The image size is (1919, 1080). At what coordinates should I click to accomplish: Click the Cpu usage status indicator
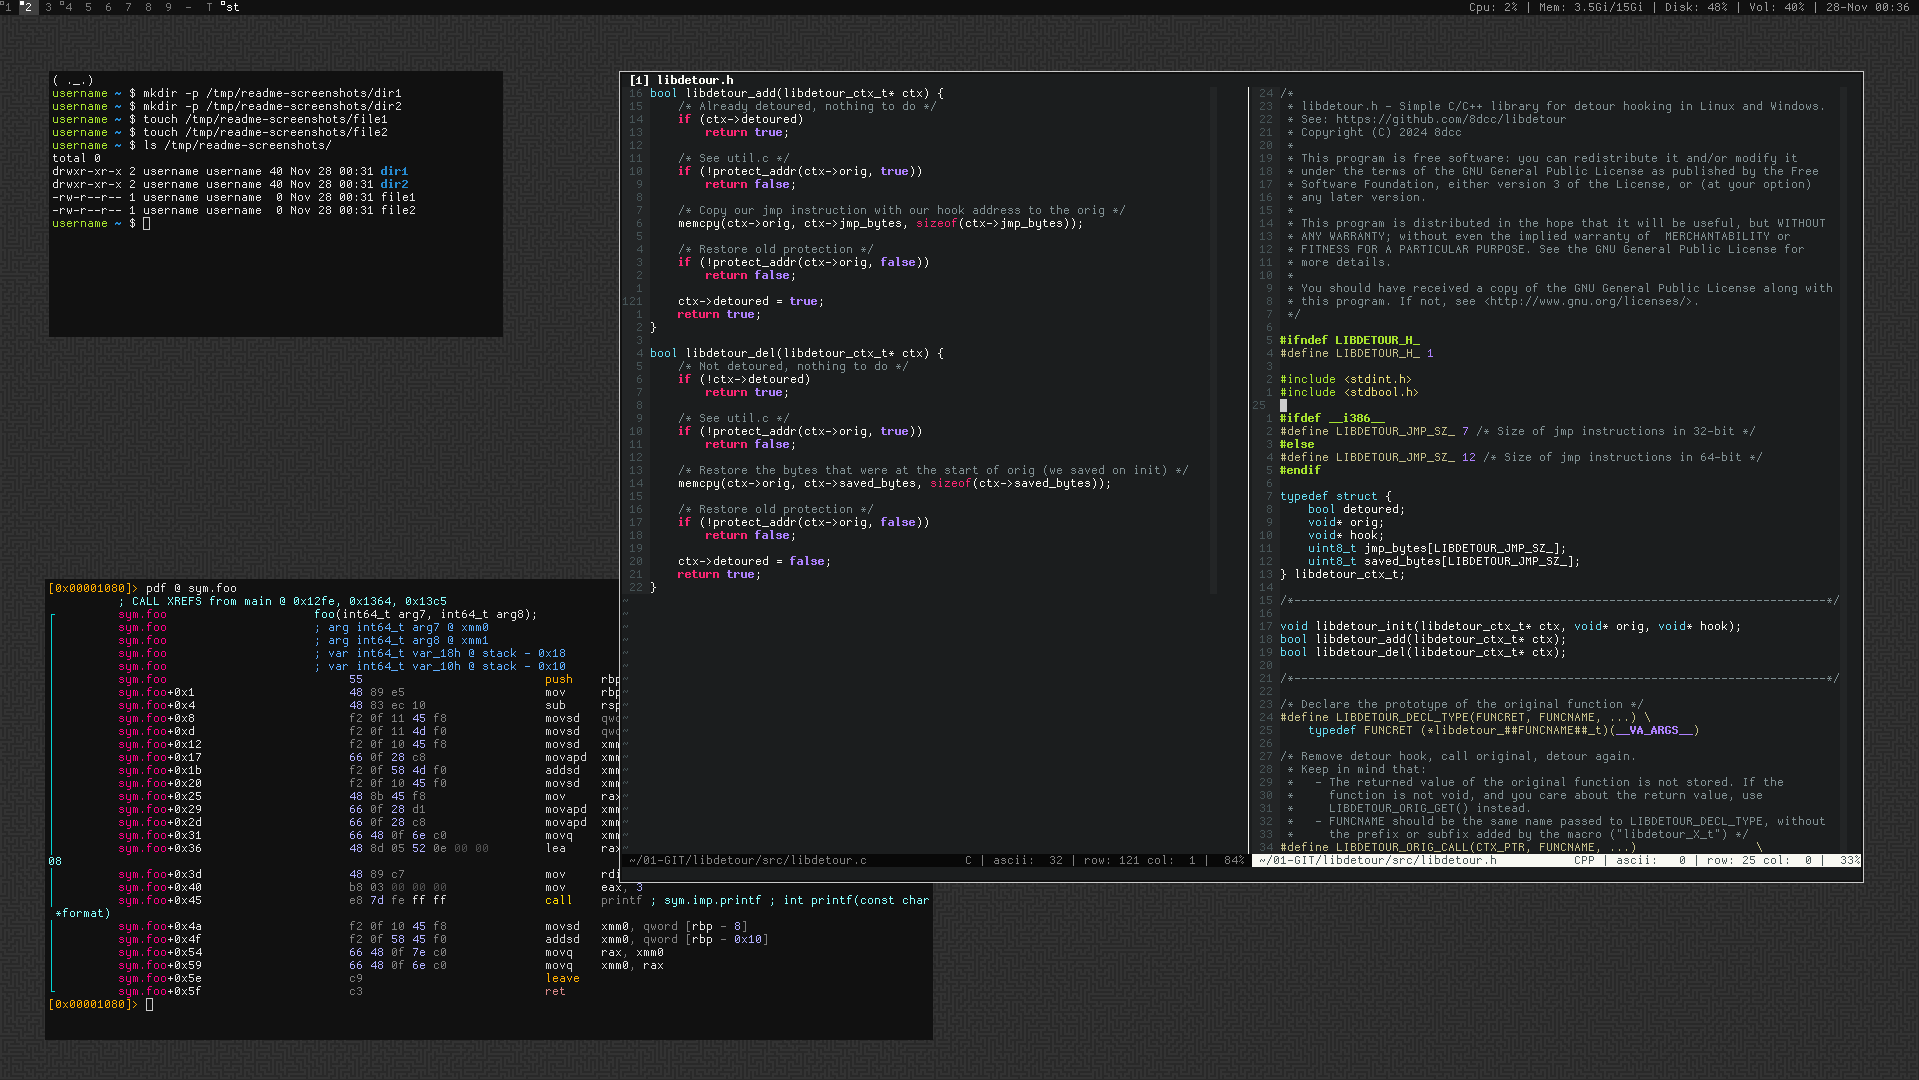[x=1492, y=7]
